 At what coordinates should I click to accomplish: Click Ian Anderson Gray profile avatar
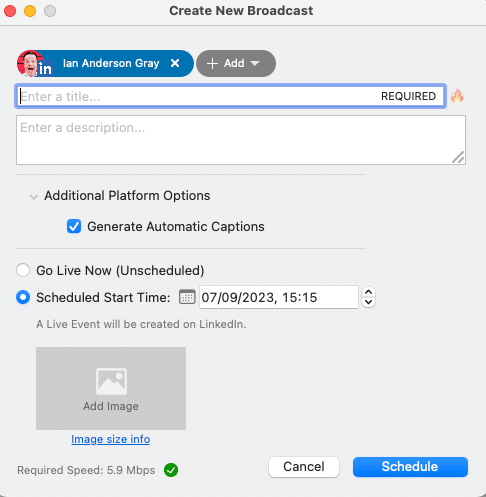31,63
